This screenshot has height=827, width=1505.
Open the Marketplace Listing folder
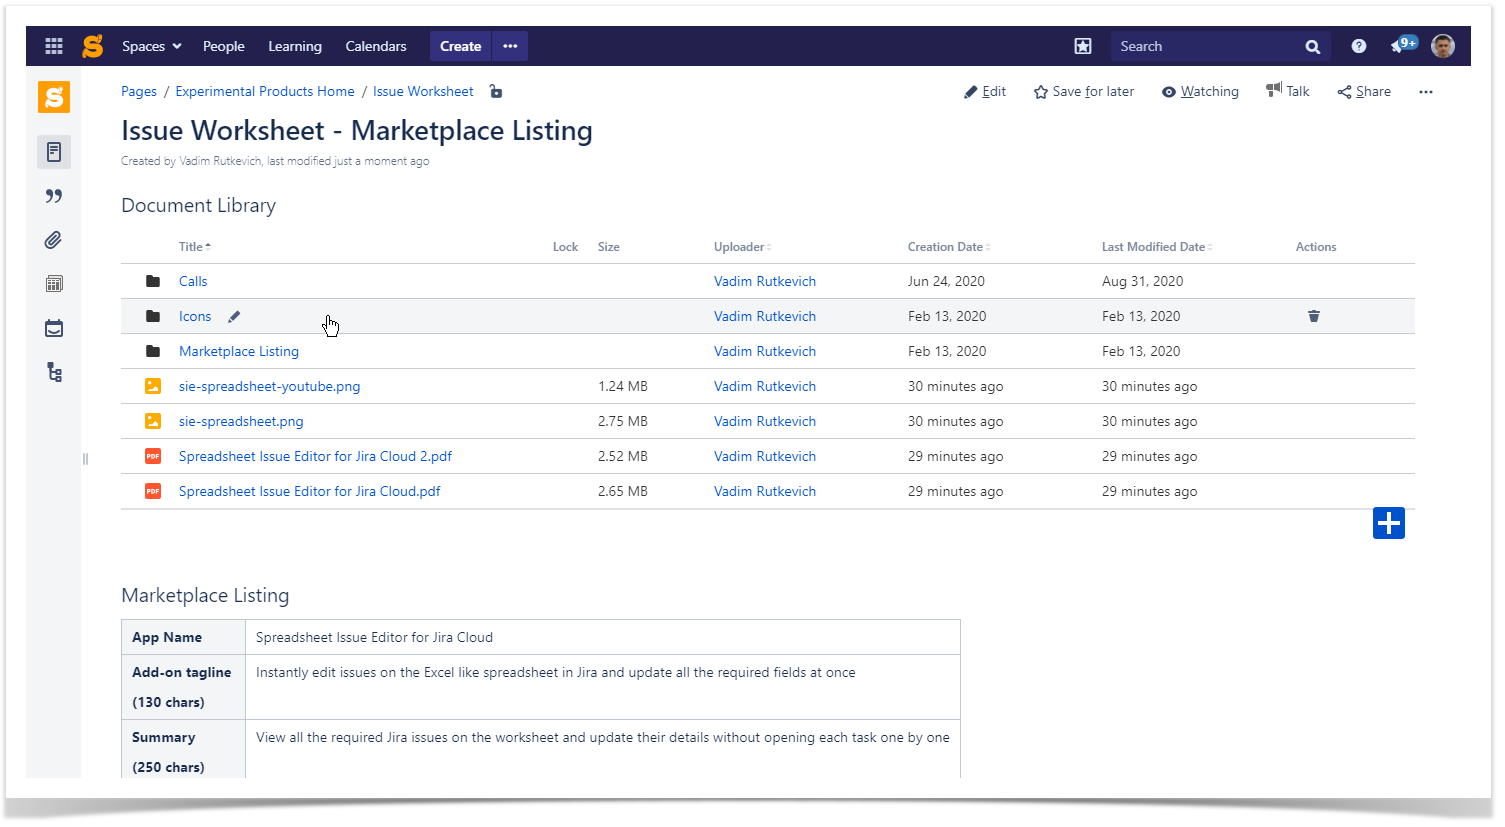pyautogui.click(x=239, y=351)
